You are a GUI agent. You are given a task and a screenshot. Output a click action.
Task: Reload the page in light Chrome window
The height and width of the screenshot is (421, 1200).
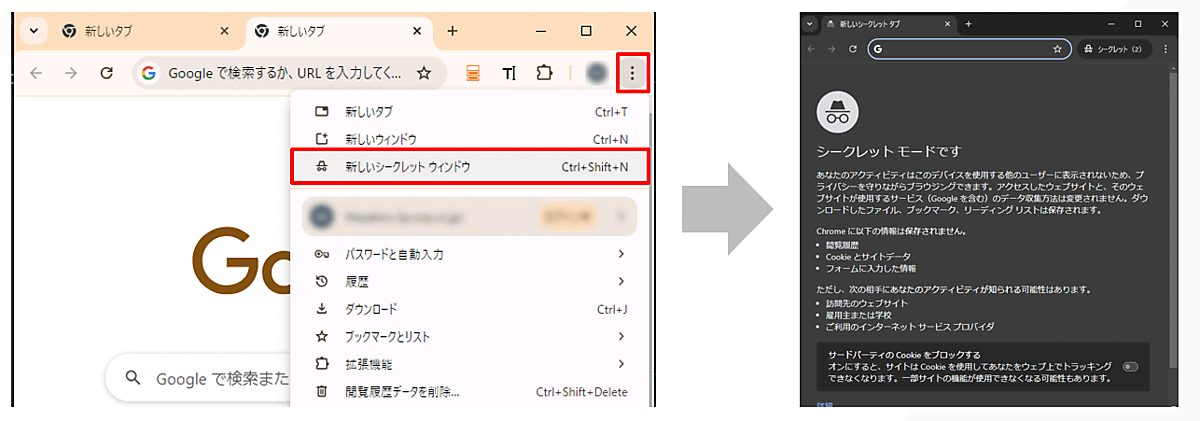[106, 73]
